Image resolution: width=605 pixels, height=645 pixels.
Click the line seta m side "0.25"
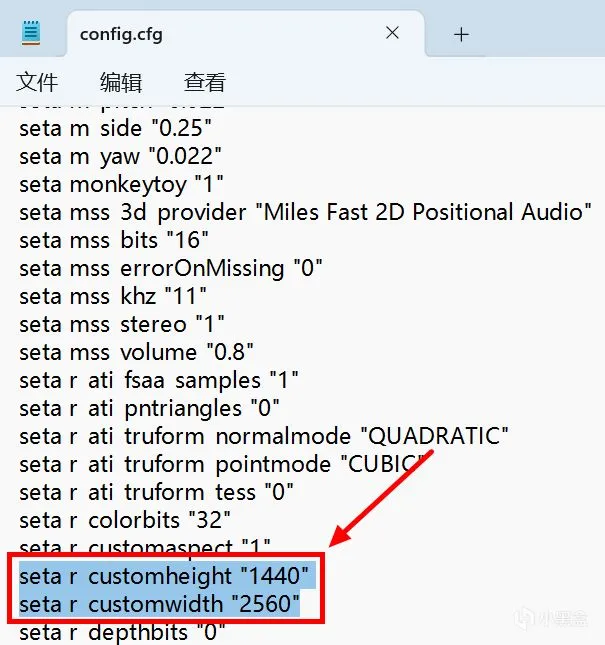point(115,128)
